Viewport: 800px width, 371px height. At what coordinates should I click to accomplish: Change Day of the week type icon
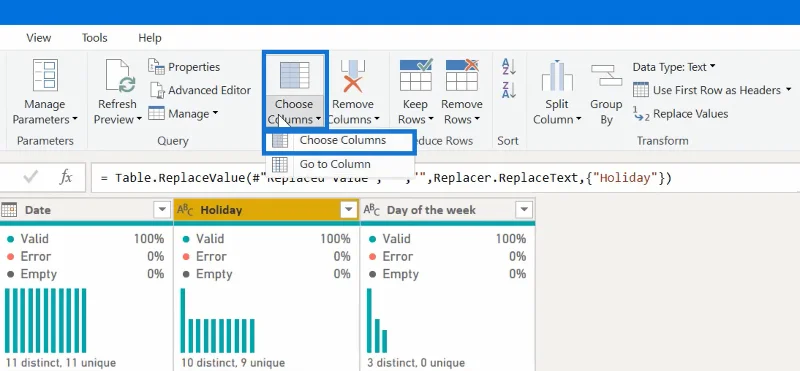pyautogui.click(x=371, y=210)
